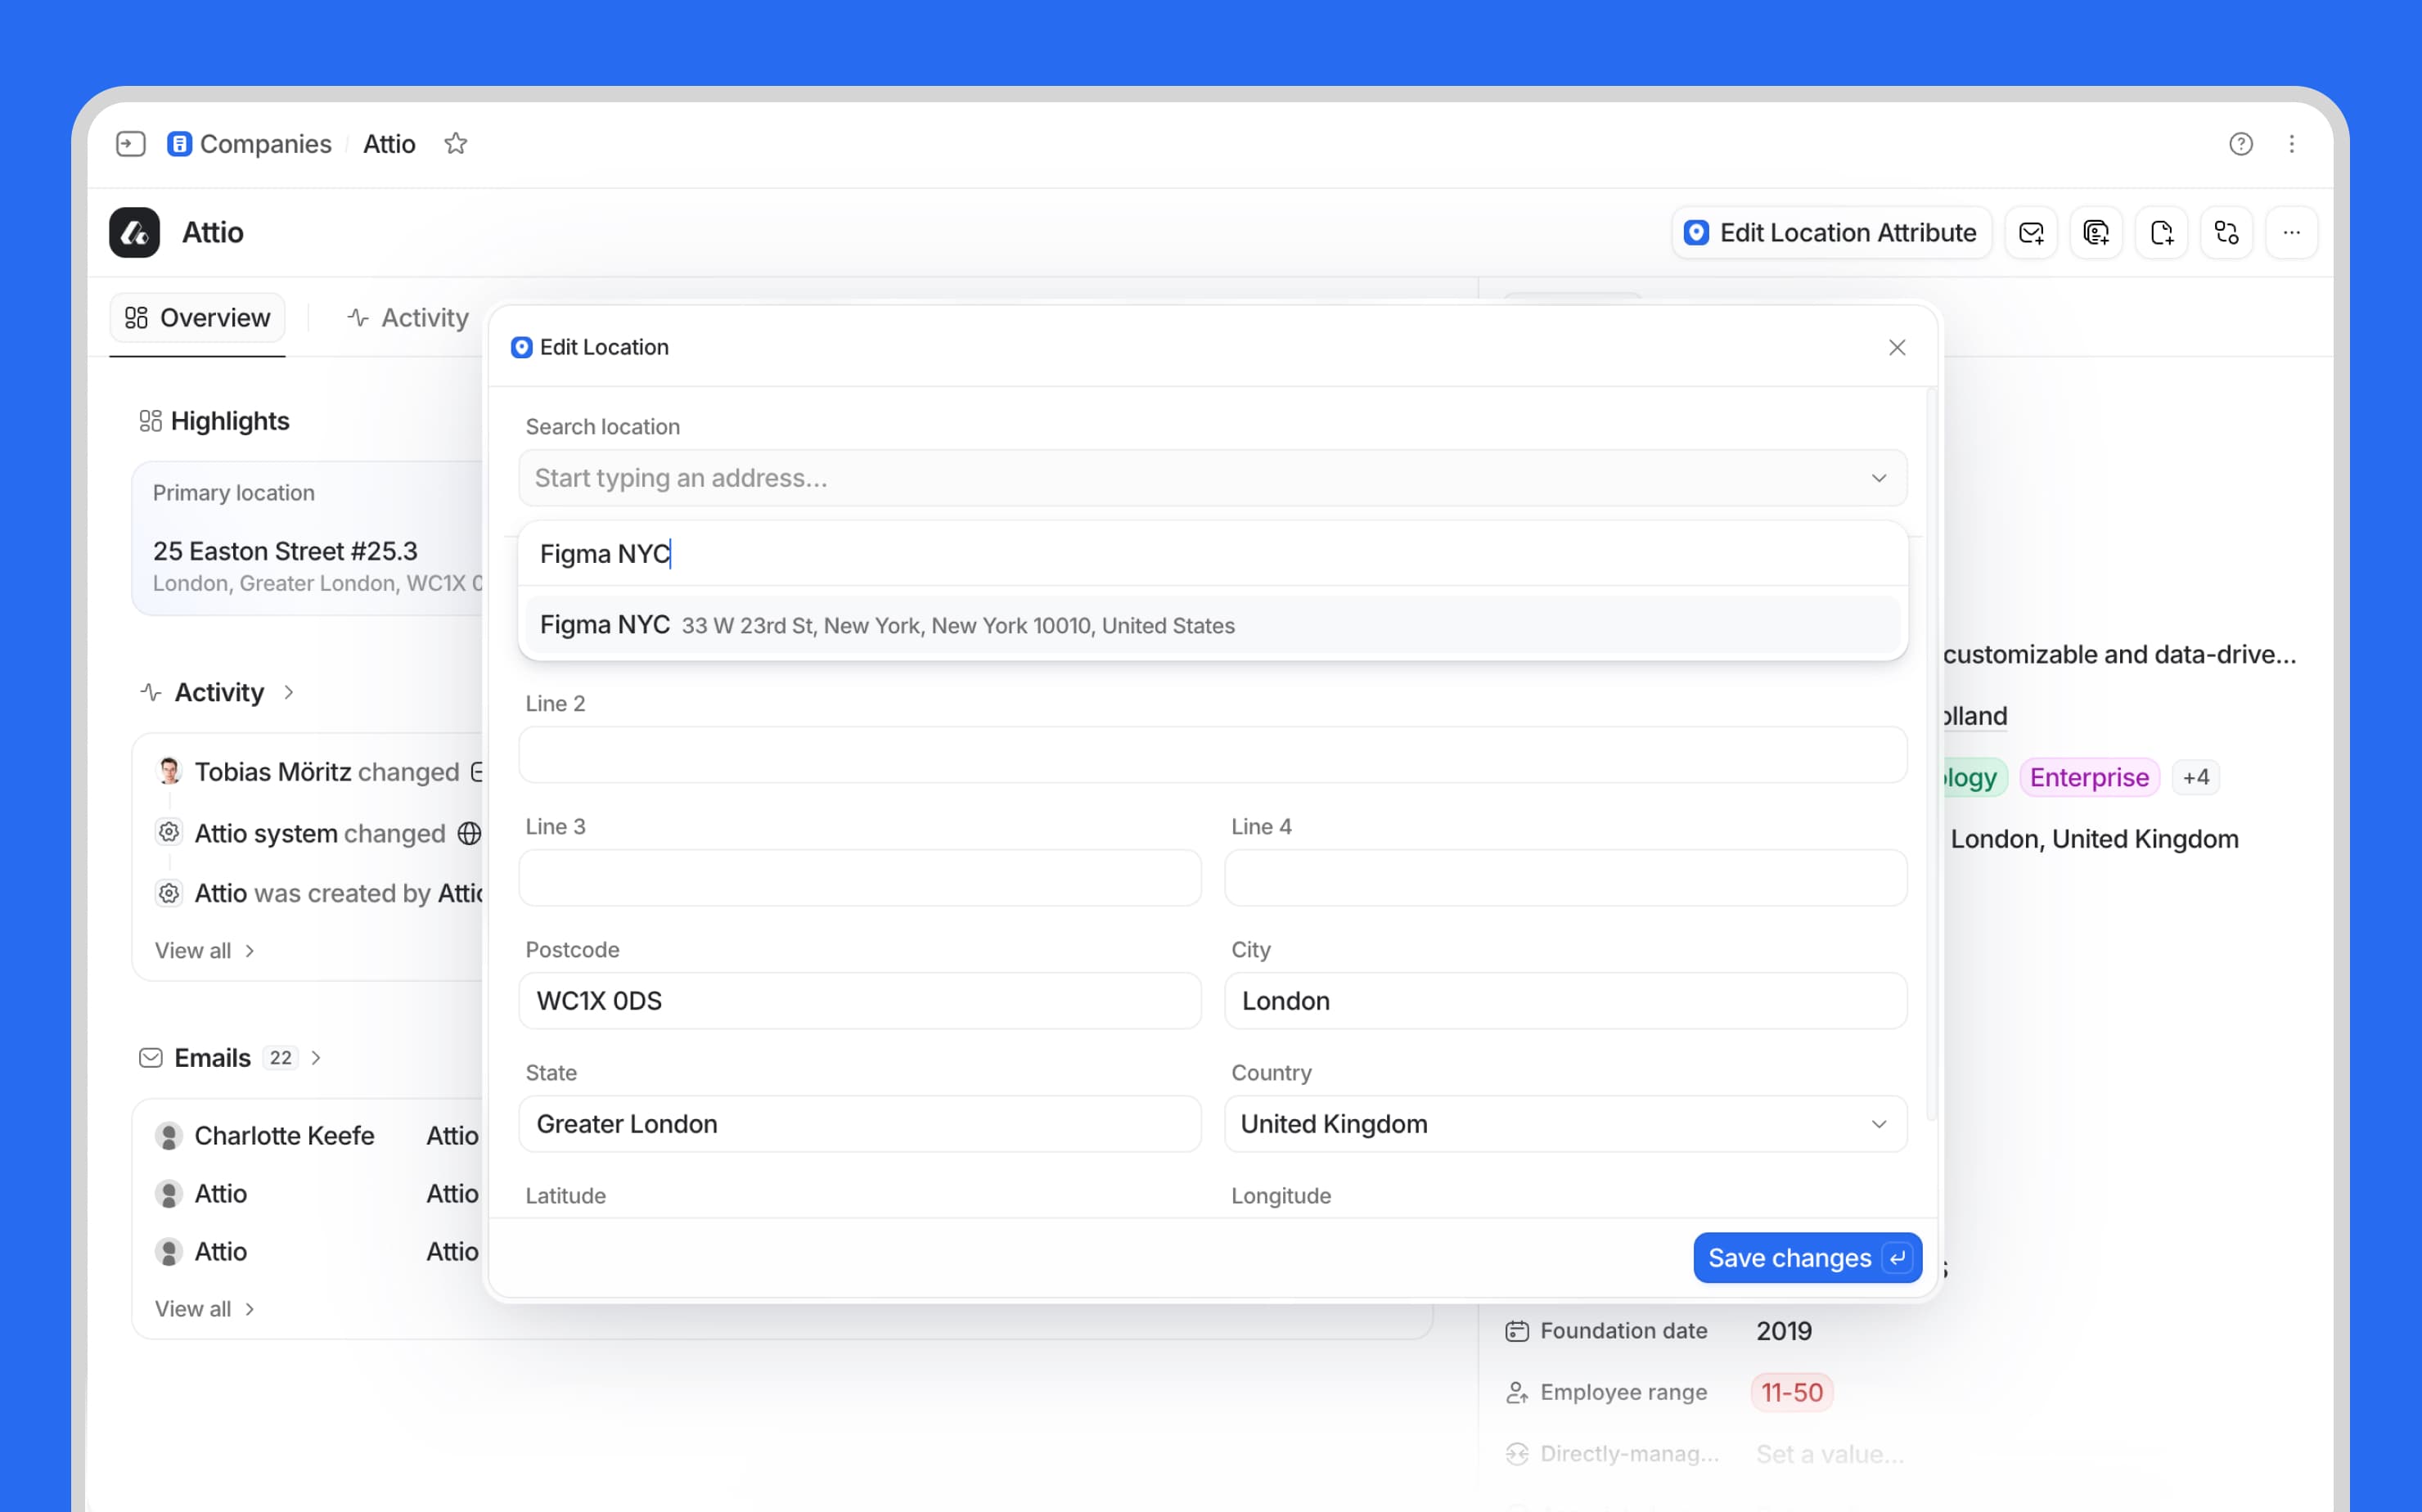Click into the Postcode input field

860,1001
